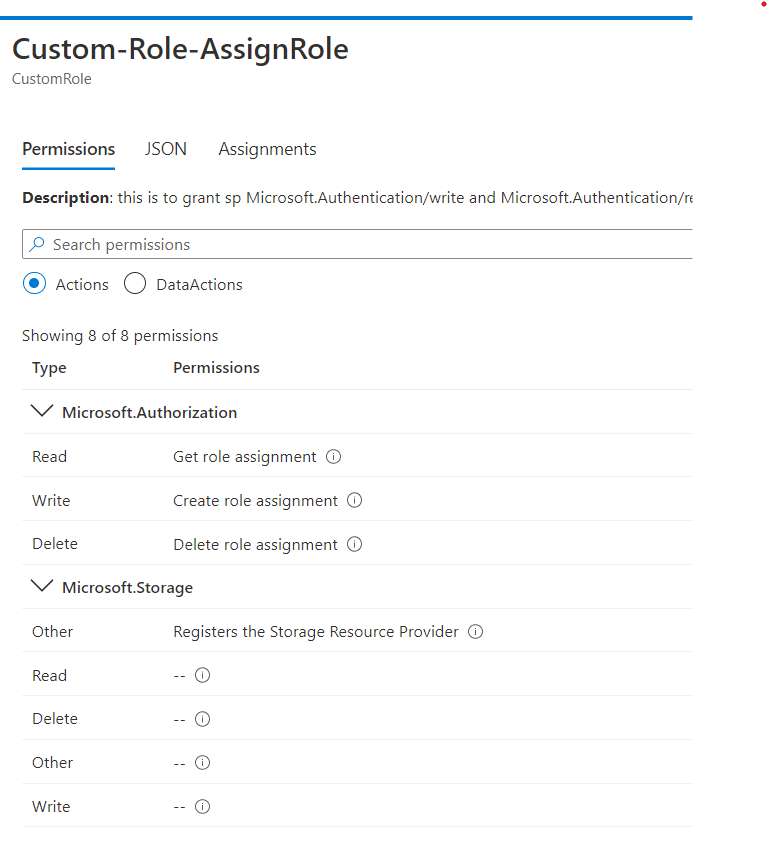Click the info icon on the Storage Read row
Screen dimensions: 767x848
point(203,675)
